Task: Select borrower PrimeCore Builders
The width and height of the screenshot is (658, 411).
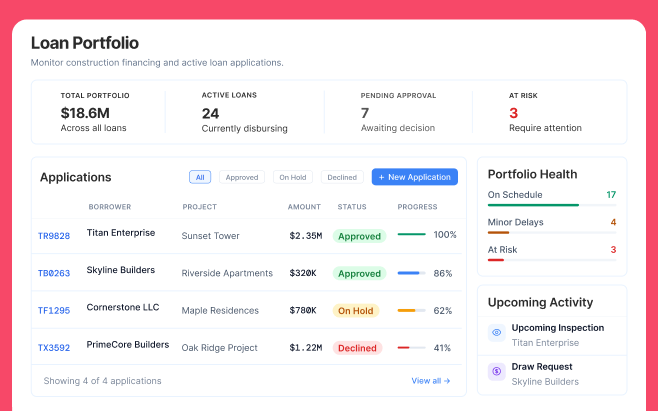Action: (128, 345)
